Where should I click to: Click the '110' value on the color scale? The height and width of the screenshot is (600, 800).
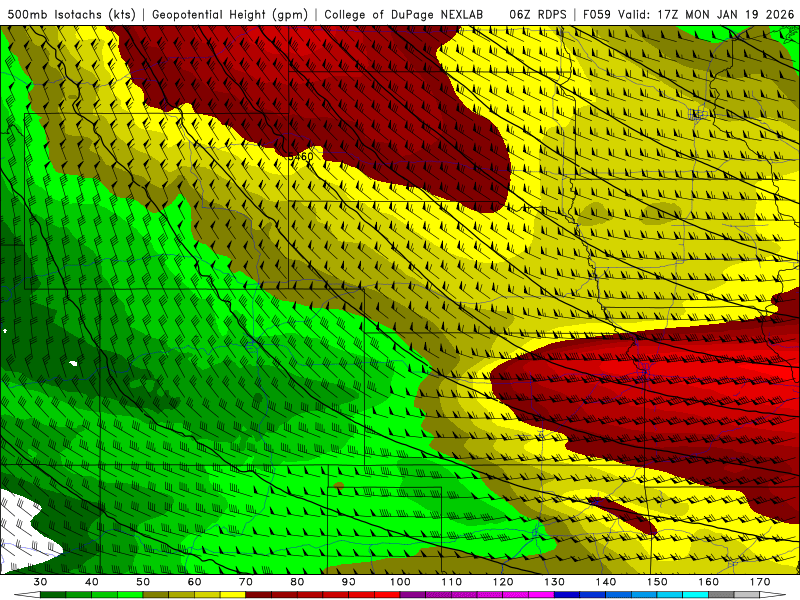click(x=452, y=582)
